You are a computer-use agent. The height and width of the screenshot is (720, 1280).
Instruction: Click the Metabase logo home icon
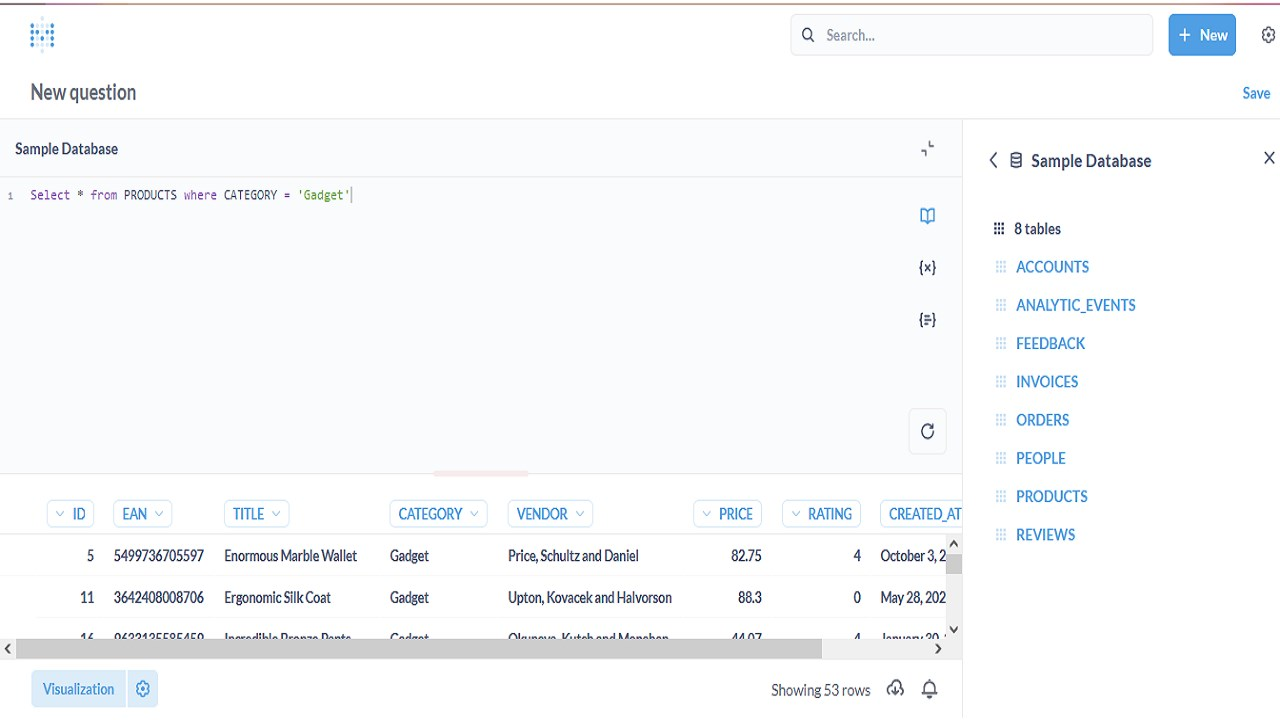tap(42, 36)
